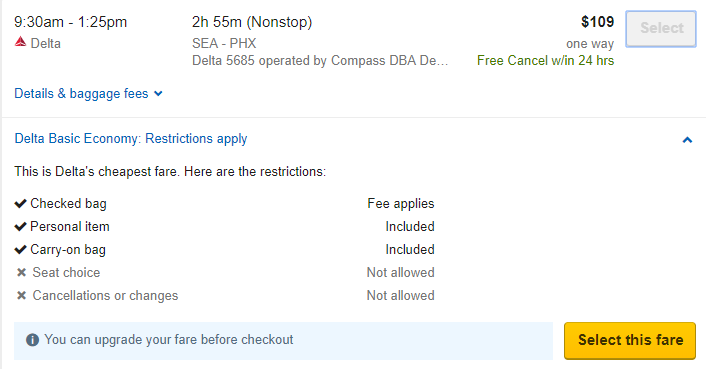Click the SEA - PHX route text
The height and width of the screenshot is (369, 706).
click(224, 43)
